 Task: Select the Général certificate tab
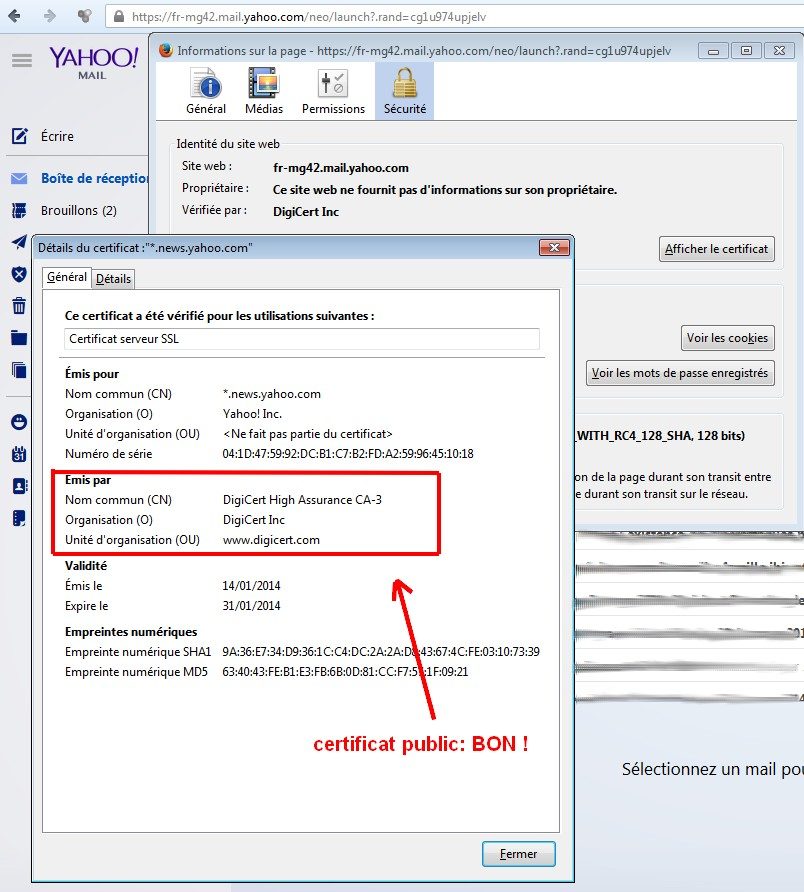67,277
